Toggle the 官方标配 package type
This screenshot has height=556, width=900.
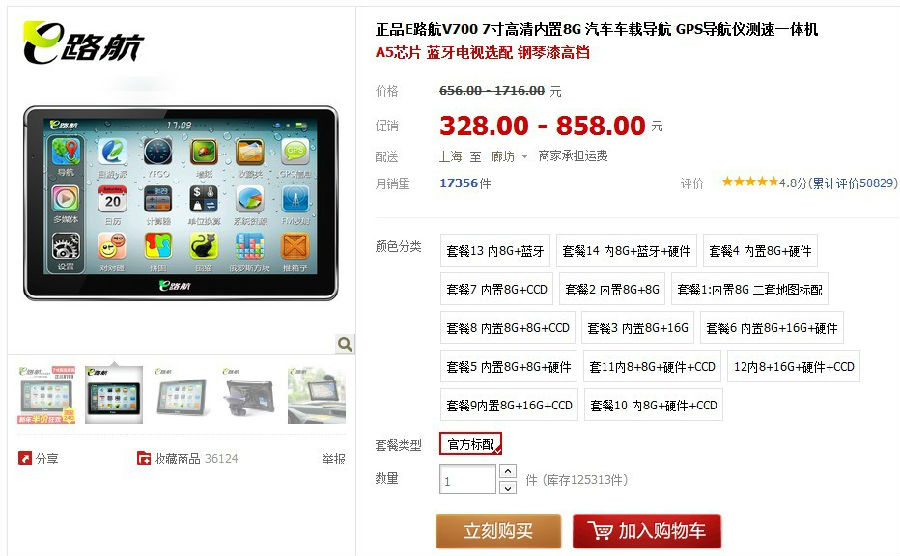tap(471, 444)
